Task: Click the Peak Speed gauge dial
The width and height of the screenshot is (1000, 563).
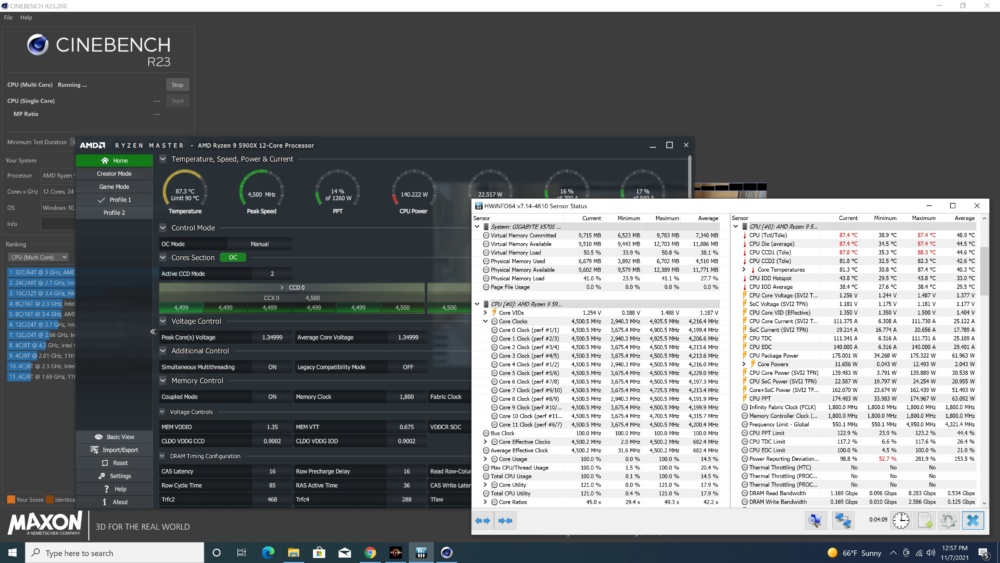Action: point(261,189)
